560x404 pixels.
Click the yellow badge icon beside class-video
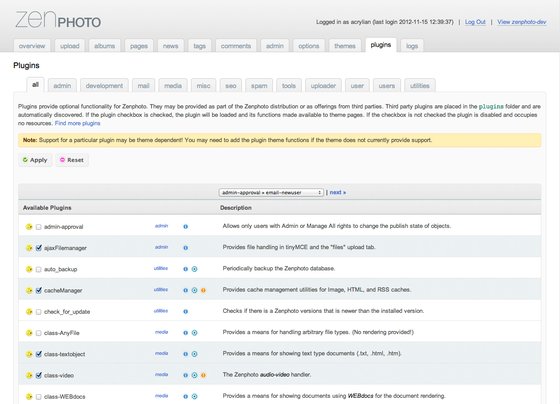pyautogui.click(x=29, y=375)
